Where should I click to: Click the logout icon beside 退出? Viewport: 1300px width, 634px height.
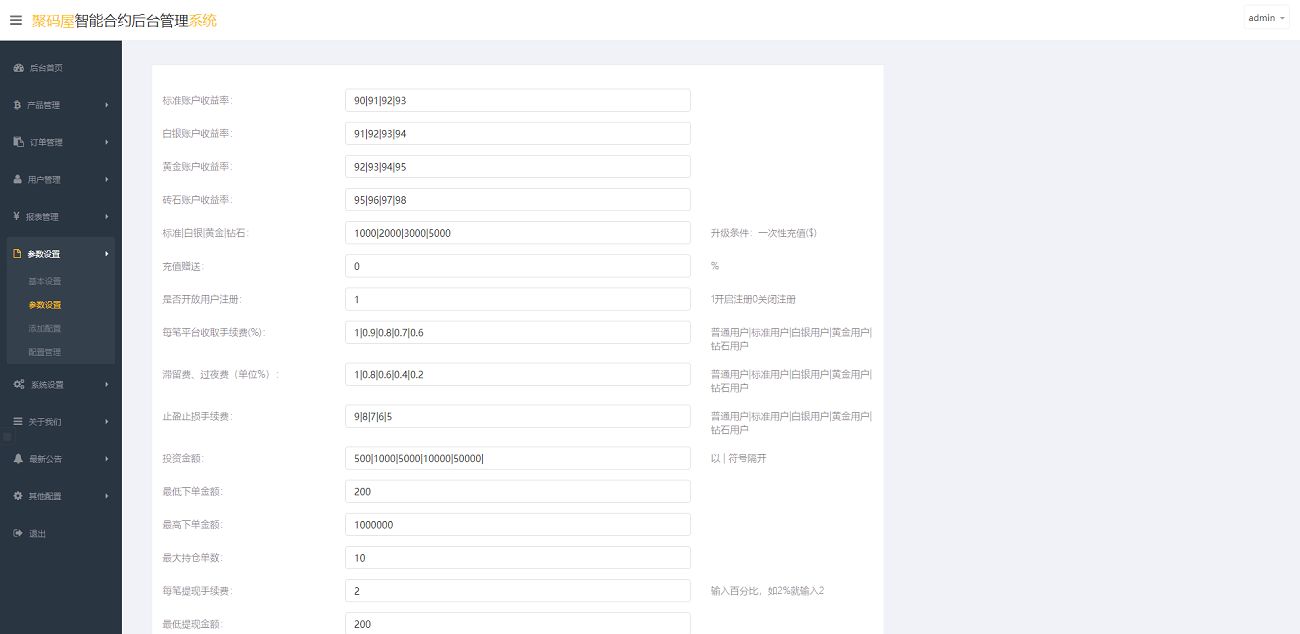(18, 533)
